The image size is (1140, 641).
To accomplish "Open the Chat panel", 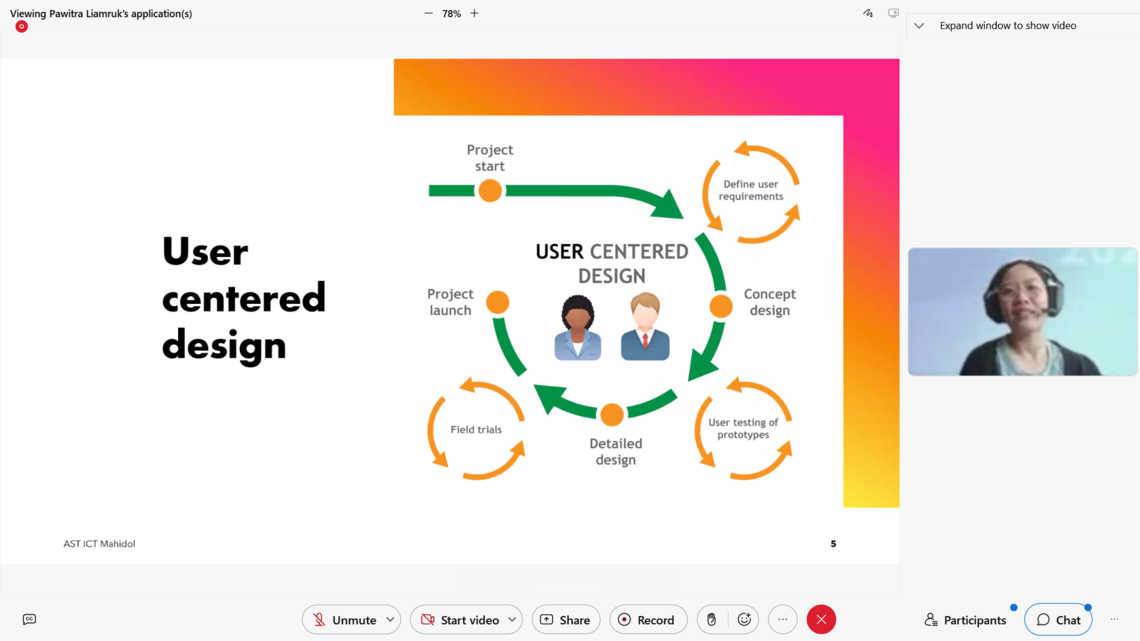I will [x=1058, y=620].
